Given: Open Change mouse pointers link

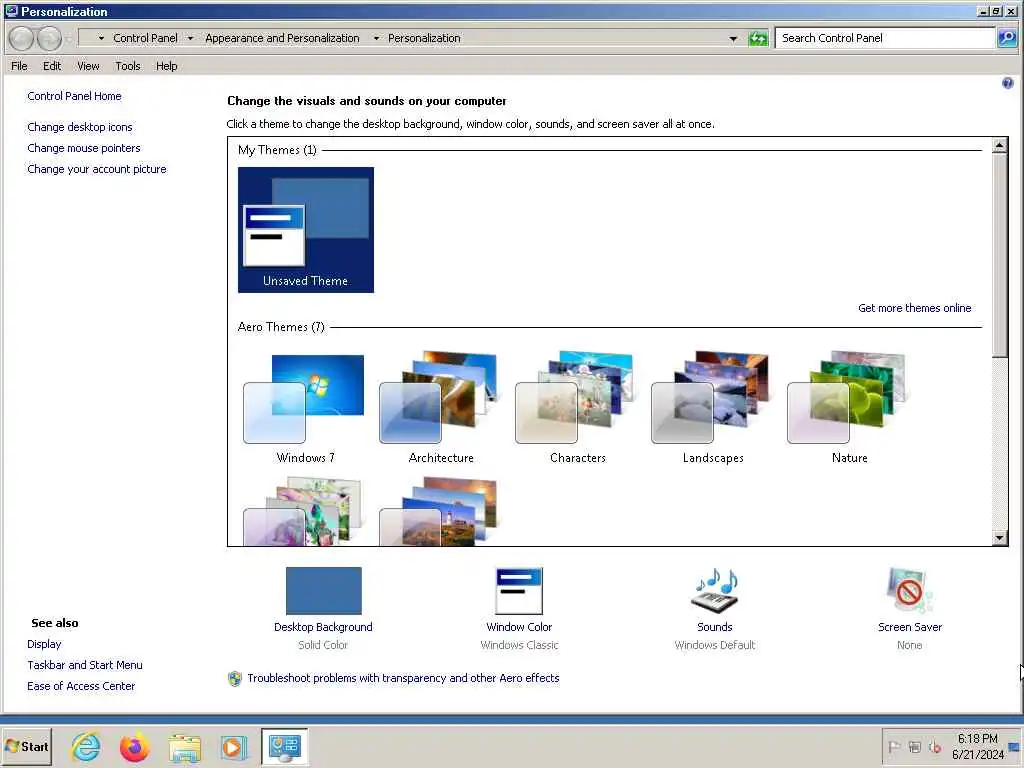Looking at the screenshot, I should tap(84, 148).
